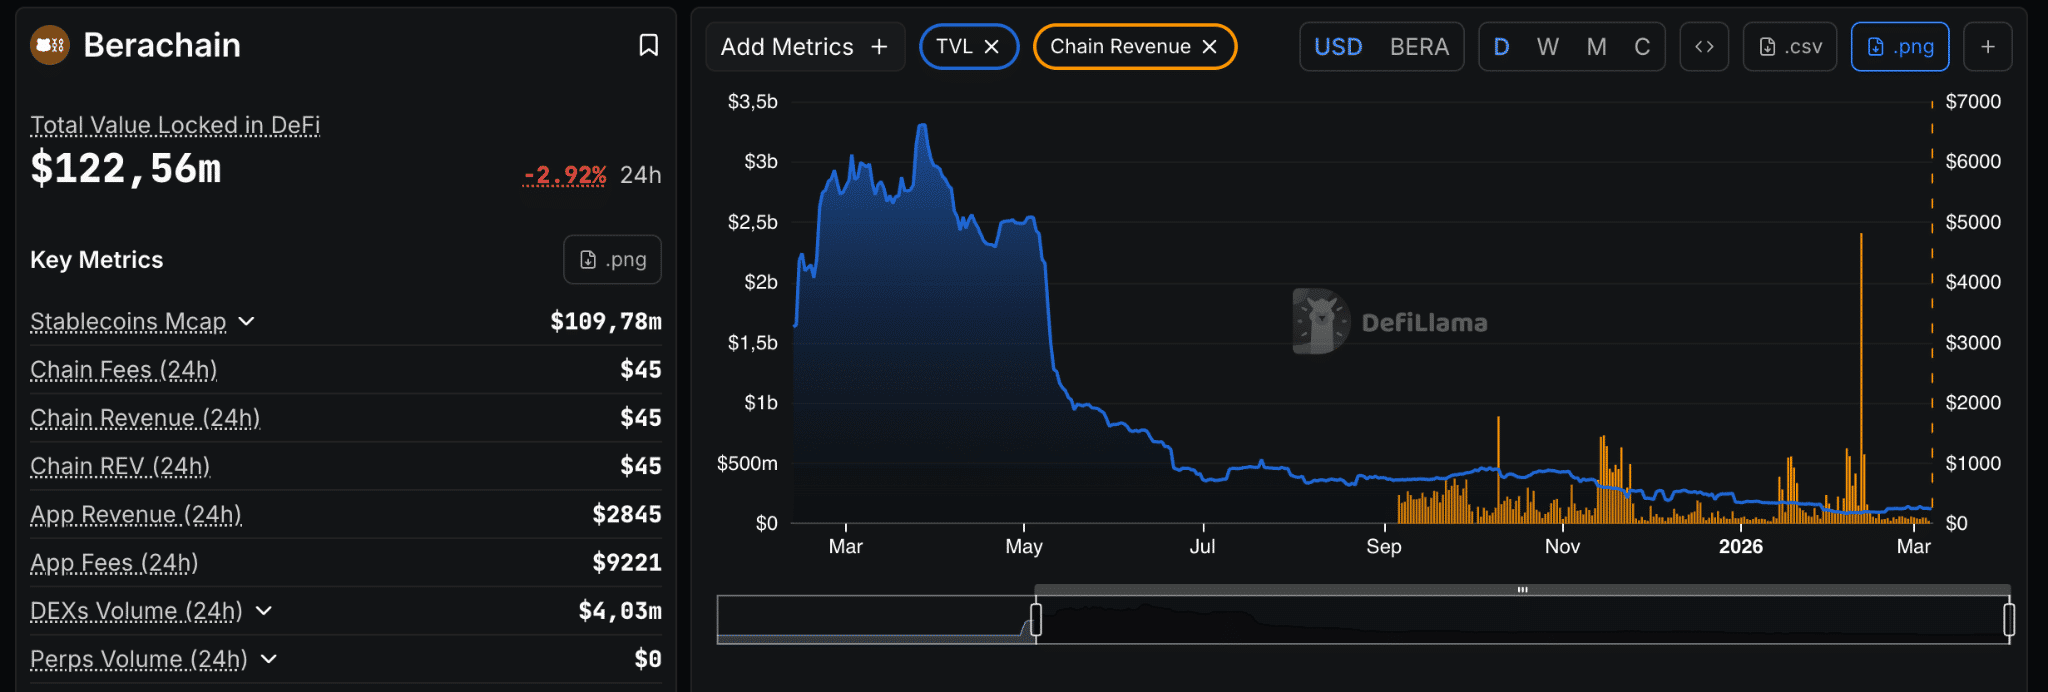
Task: Switch denomination to USD
Action: [x=1338, y=47]
